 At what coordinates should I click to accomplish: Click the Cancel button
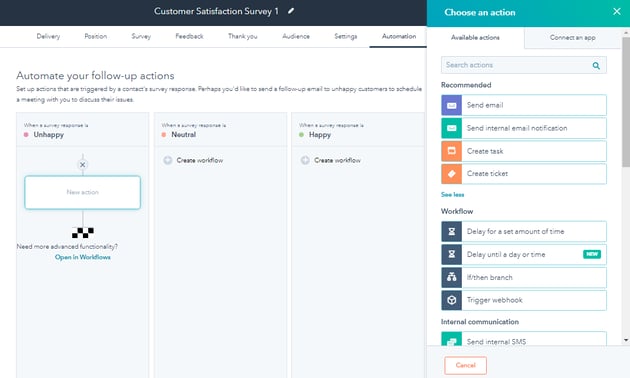coord(465,365)
